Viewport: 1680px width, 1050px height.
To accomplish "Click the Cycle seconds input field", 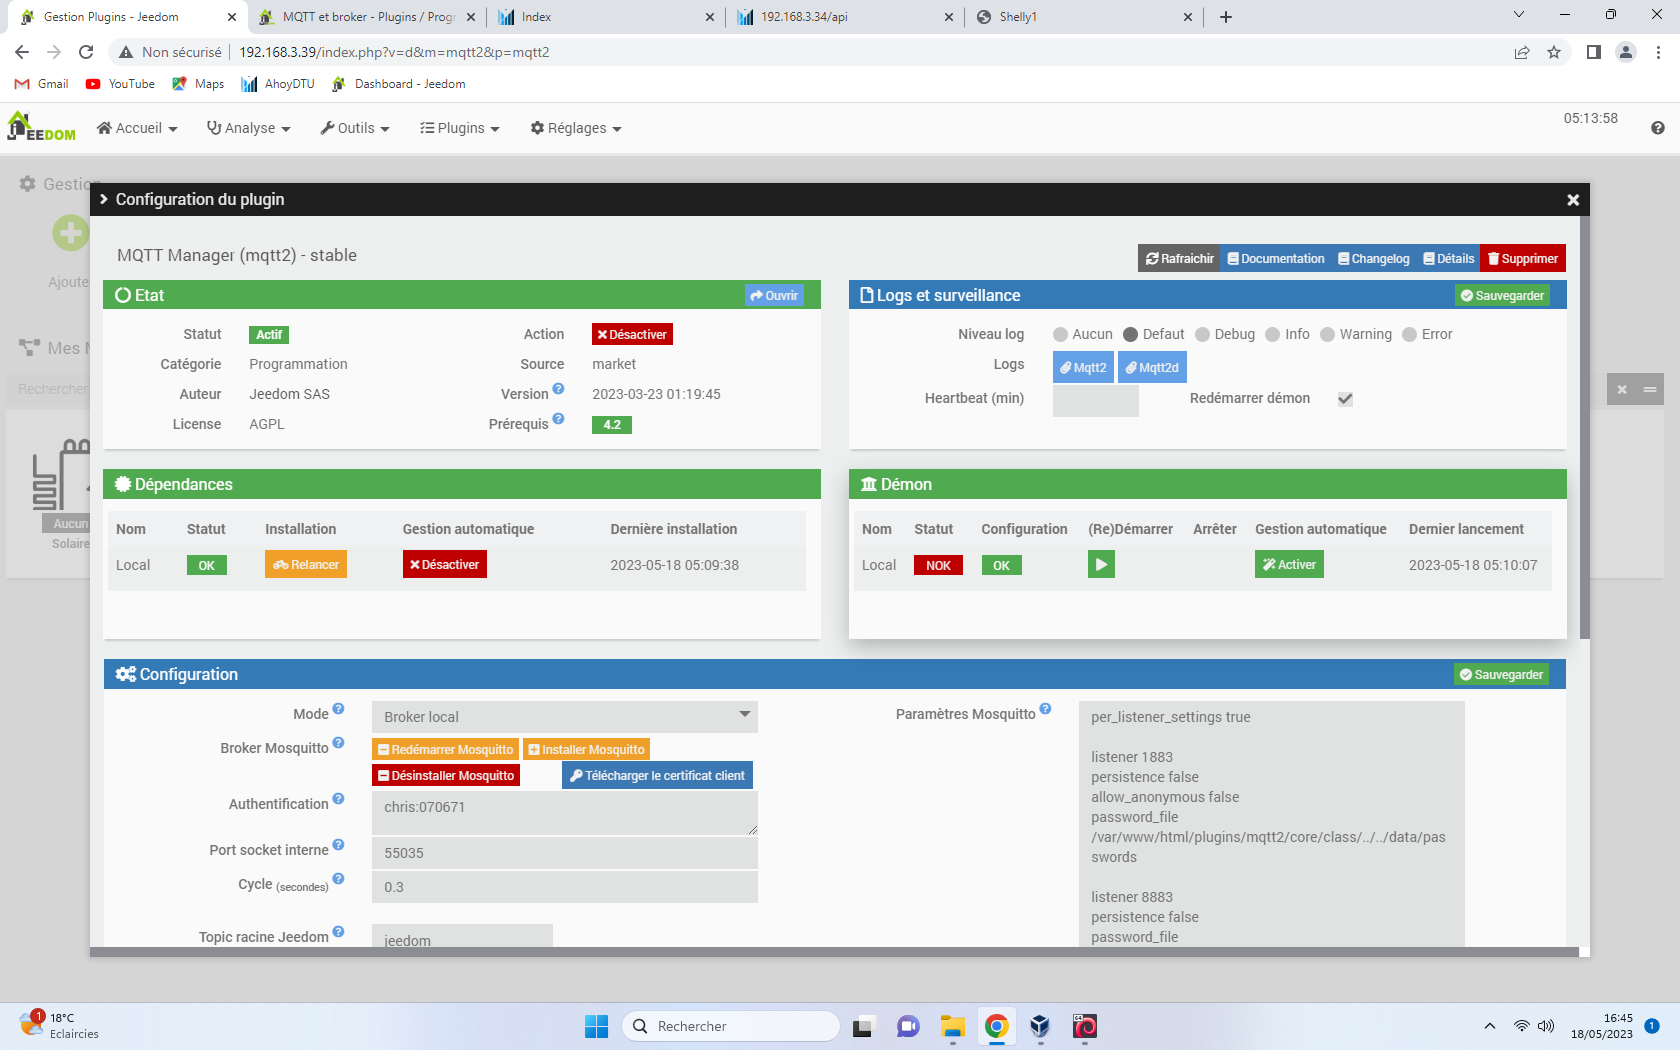I will click(565, 887).
